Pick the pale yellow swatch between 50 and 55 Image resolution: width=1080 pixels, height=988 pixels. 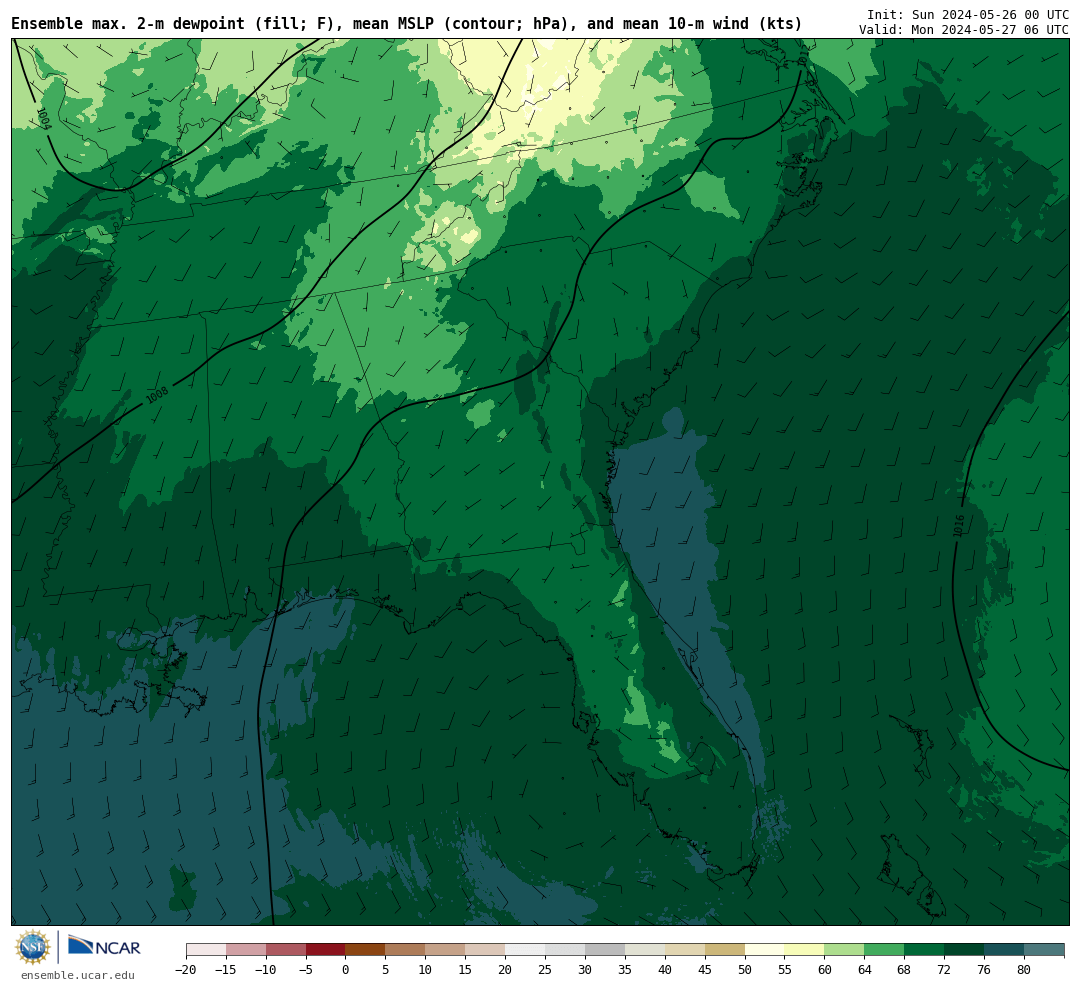765,950
